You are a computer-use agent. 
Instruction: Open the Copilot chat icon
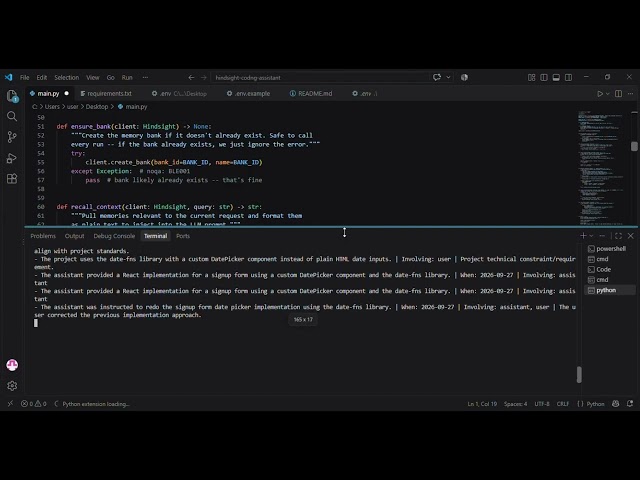pyautogui.click(x=437, y=77)
